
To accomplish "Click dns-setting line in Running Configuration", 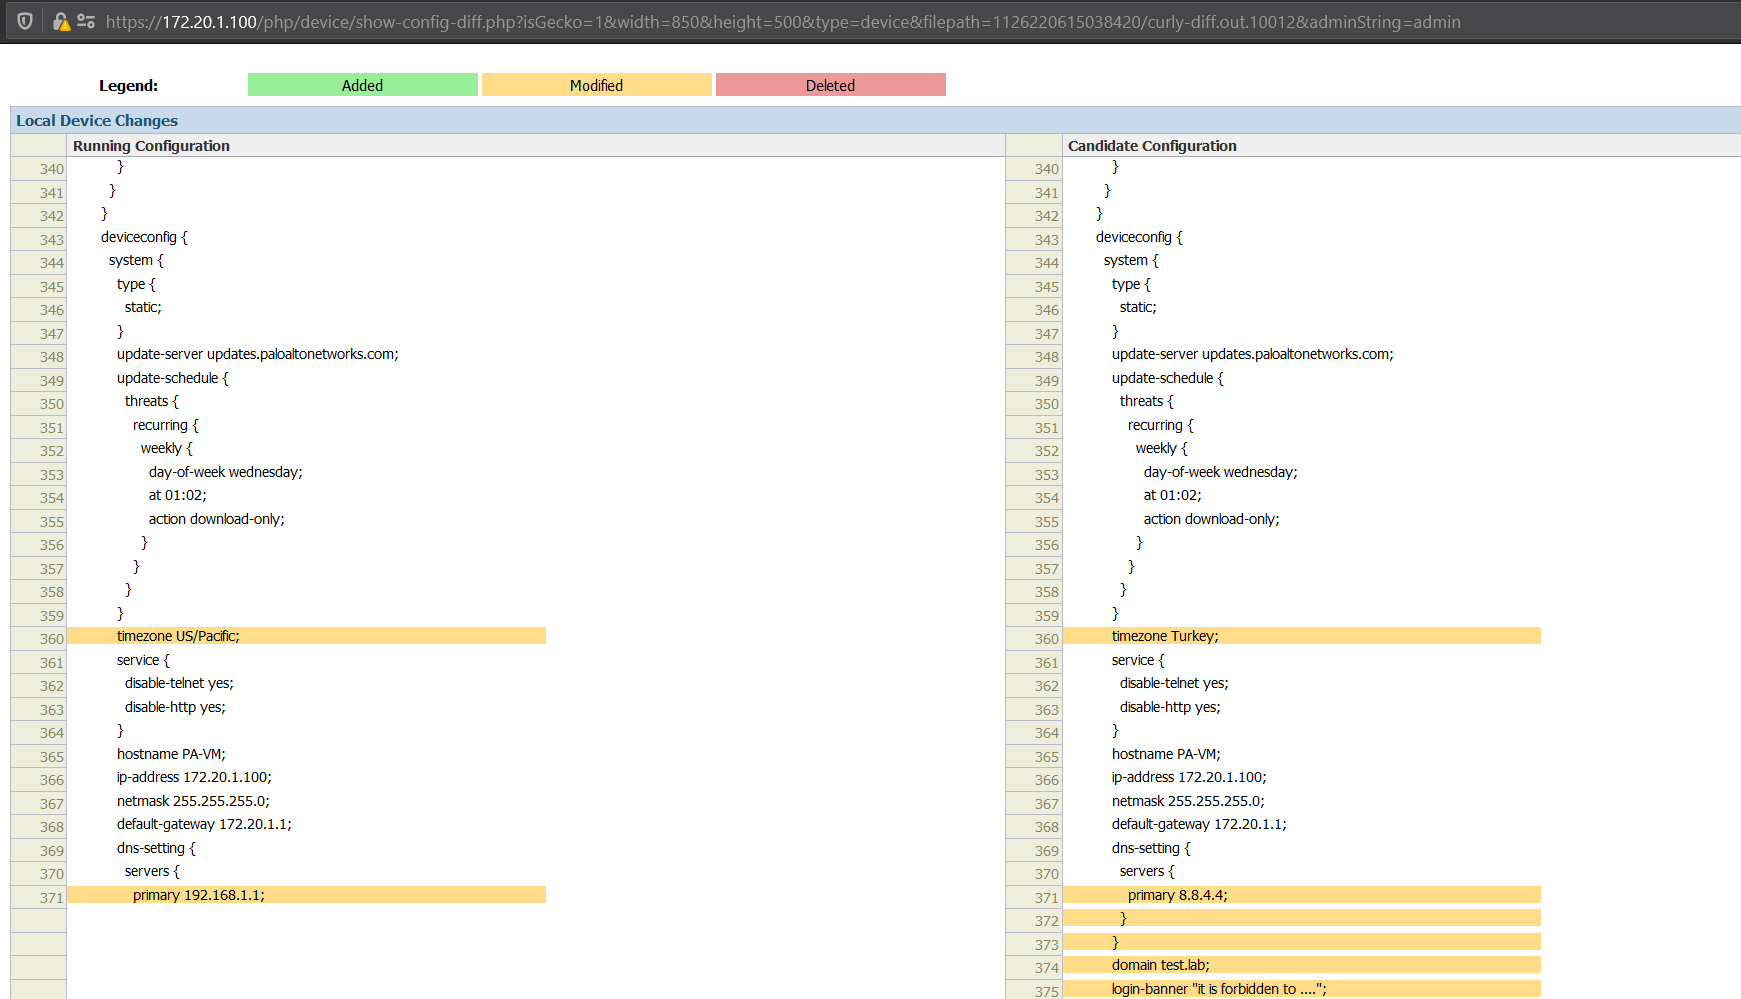I will 156,848.
